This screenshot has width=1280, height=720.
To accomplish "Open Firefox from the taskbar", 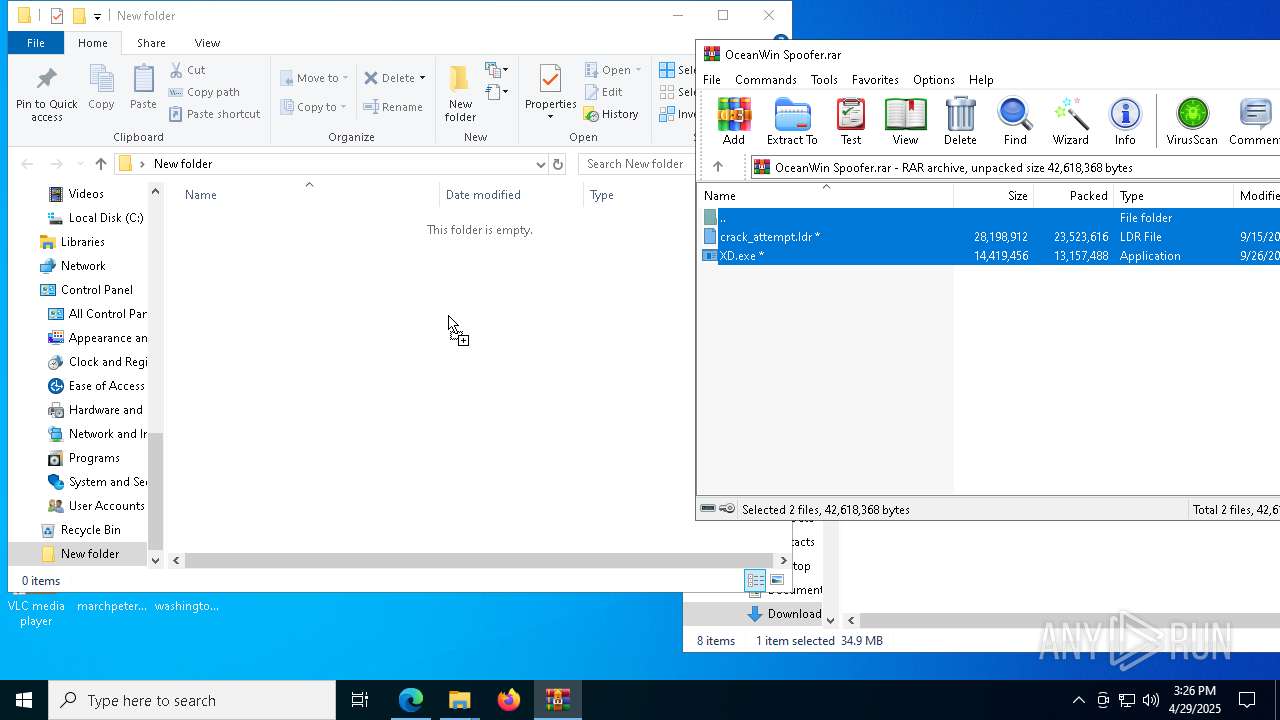I will pyautogui.click(x=509, y=700).
